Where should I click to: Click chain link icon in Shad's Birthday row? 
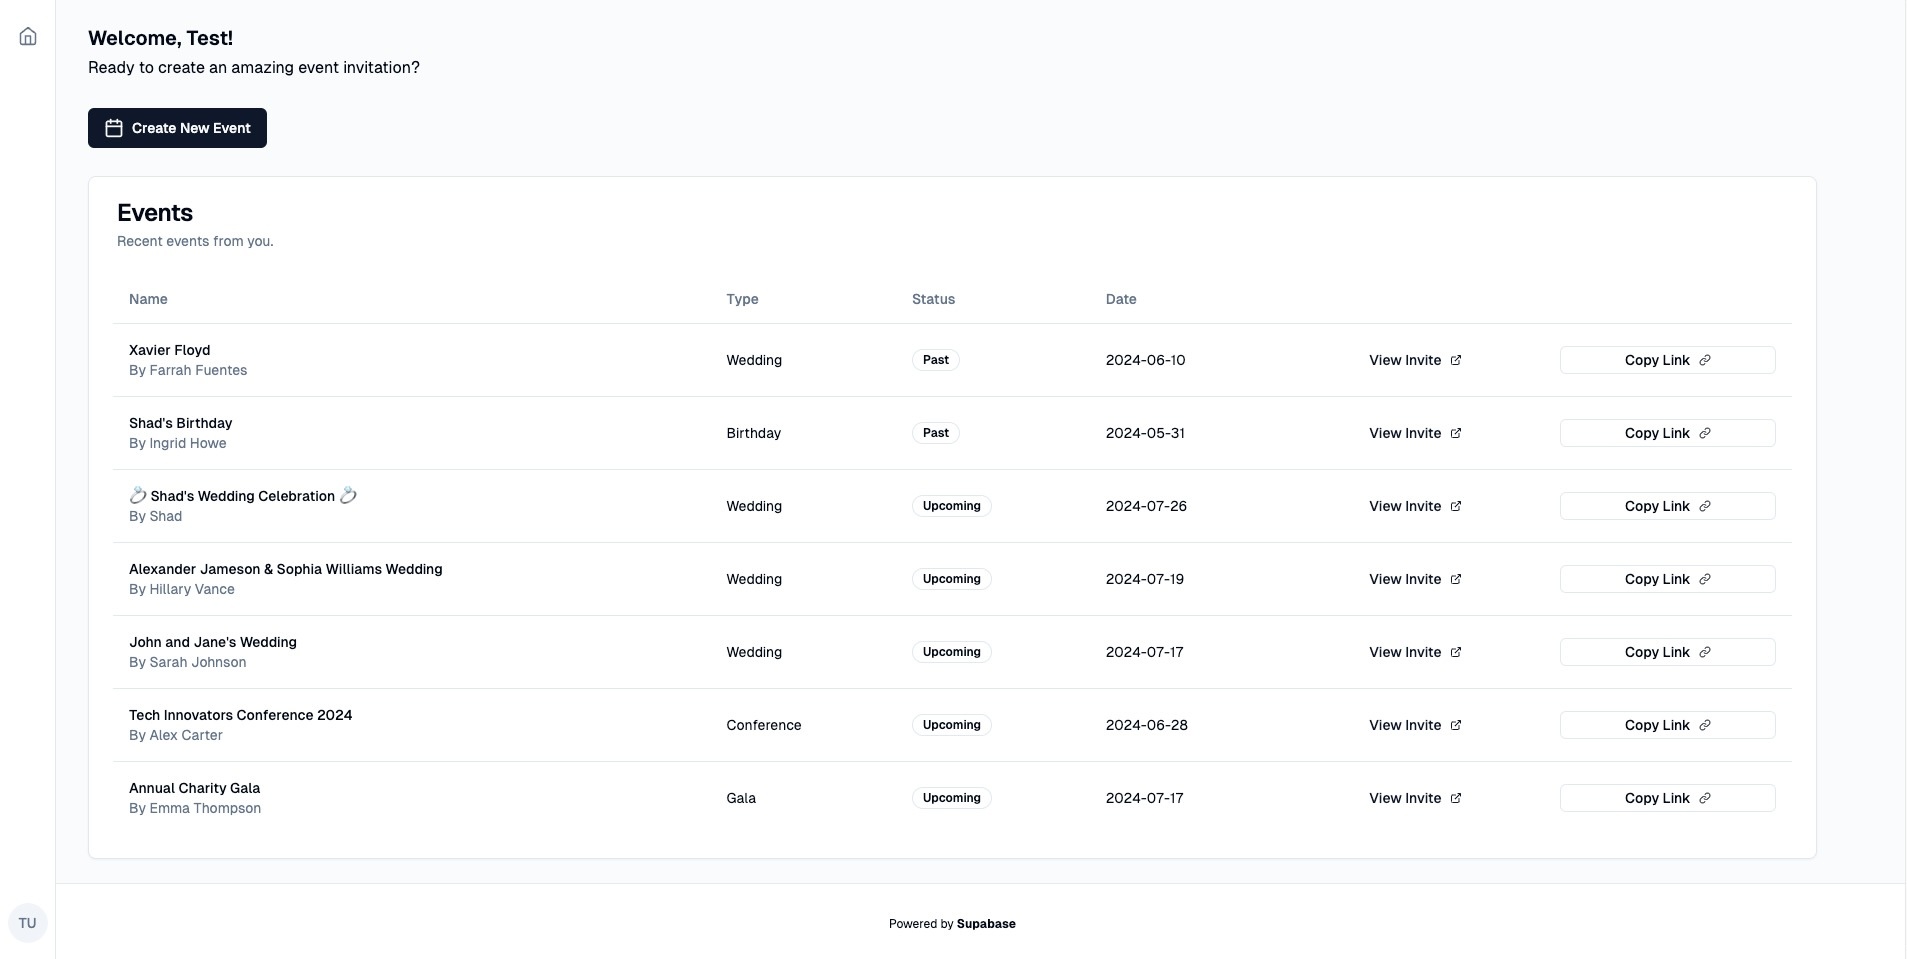(x=1705, y=433)
